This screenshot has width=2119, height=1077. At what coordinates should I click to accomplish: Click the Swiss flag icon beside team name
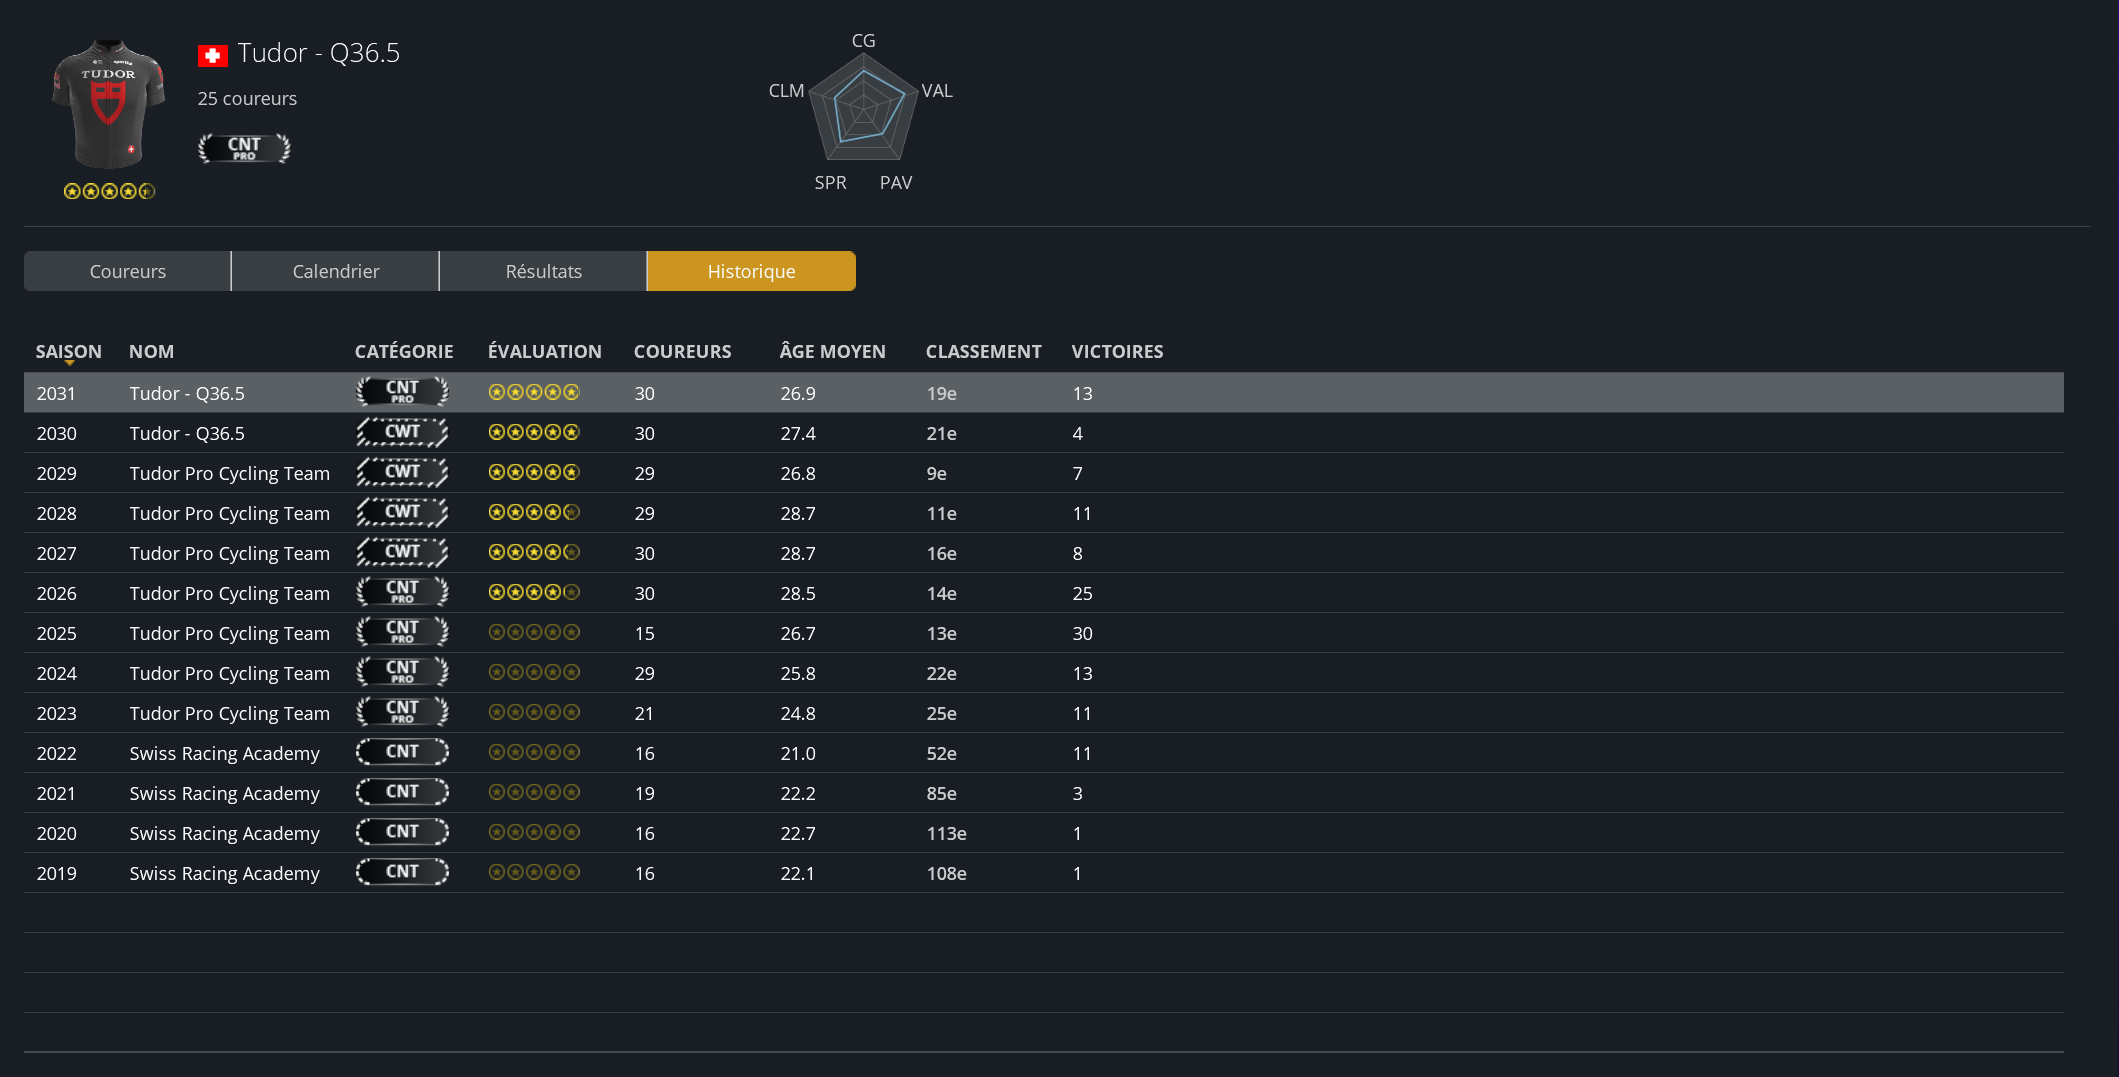coord(212,56)
